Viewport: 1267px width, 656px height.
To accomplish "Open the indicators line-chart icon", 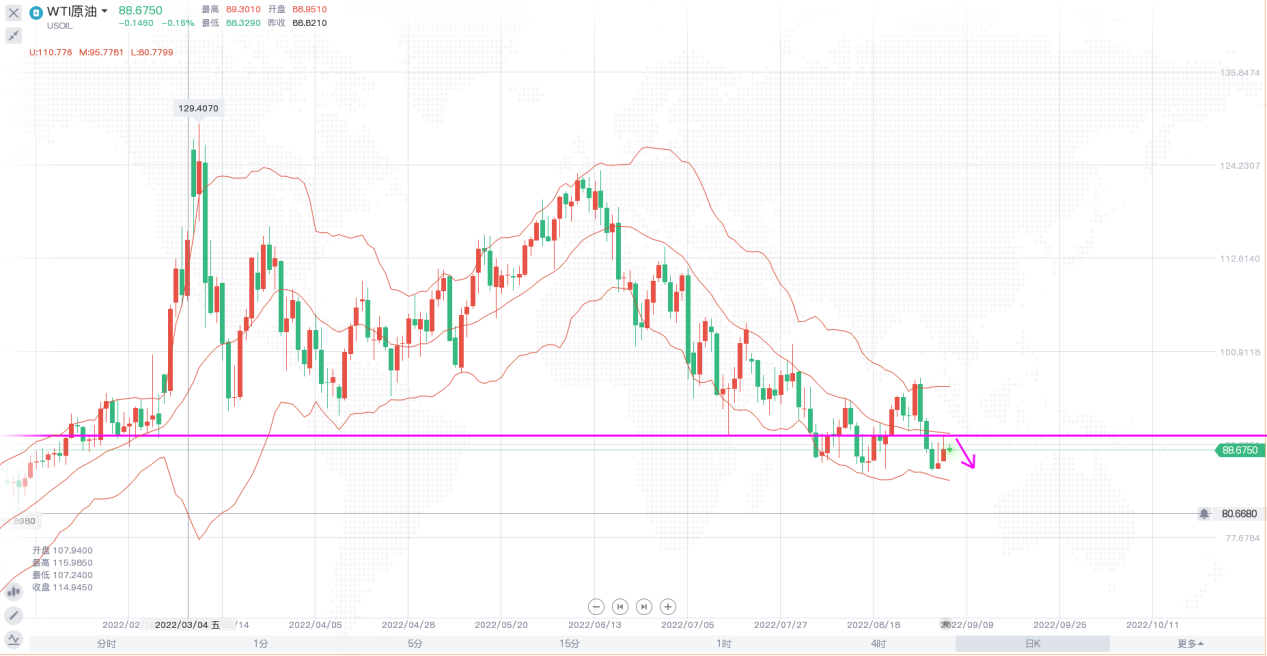I will 14,638.
